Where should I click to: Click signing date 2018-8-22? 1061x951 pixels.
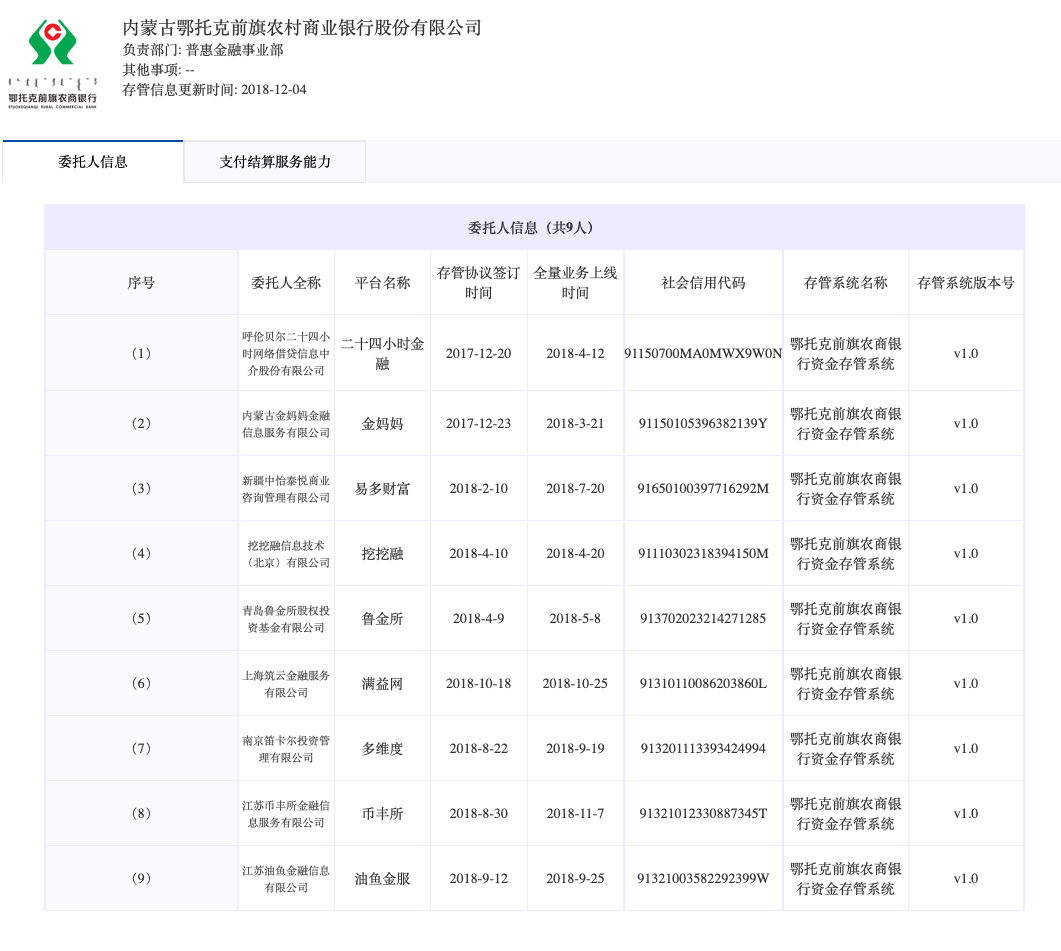coord(478,749)
